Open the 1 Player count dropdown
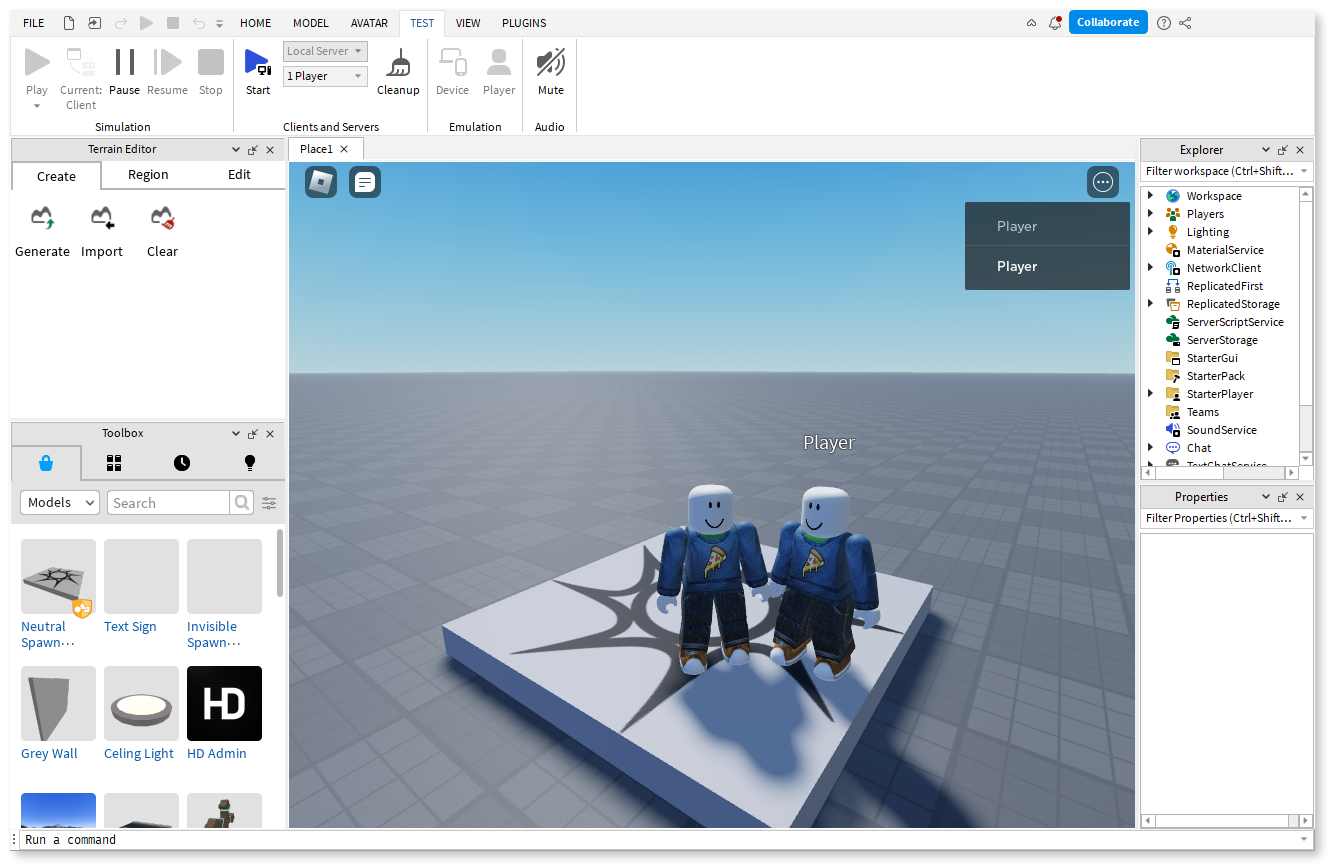 pyautogui.click(x=325, y=75)
